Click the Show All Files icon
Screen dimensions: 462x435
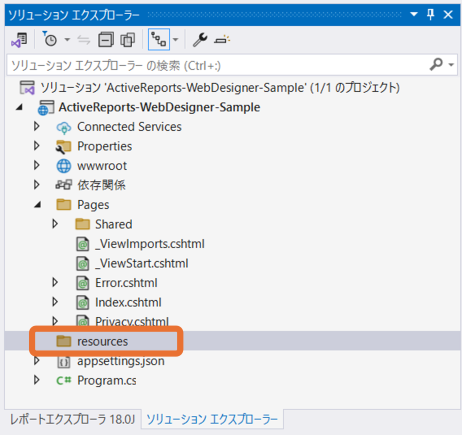[x=127, y=40]
